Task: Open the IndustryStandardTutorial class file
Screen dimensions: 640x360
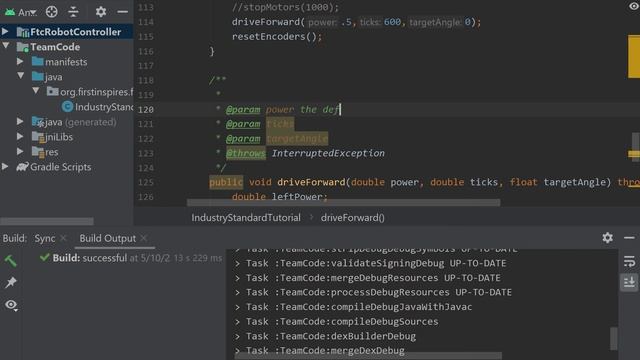Action: (x=104, y=107)
